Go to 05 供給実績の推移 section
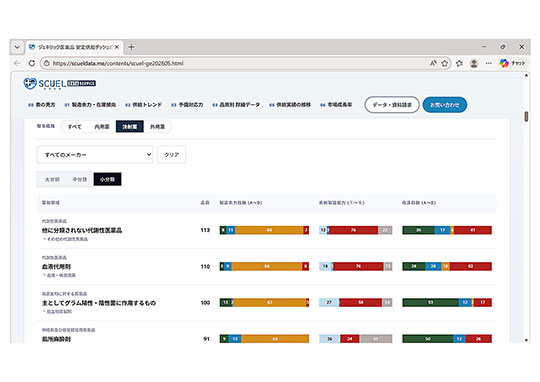Viewport: 540px width, 382px height. click(290, 104)
